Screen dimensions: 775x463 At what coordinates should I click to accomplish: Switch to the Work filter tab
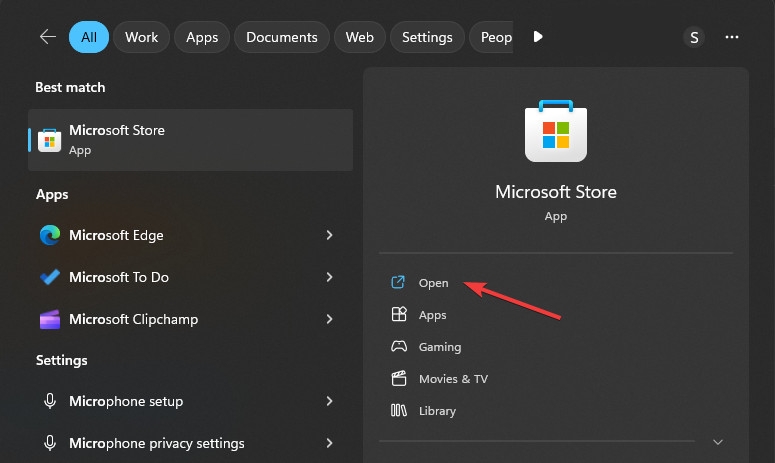(141, 37)
